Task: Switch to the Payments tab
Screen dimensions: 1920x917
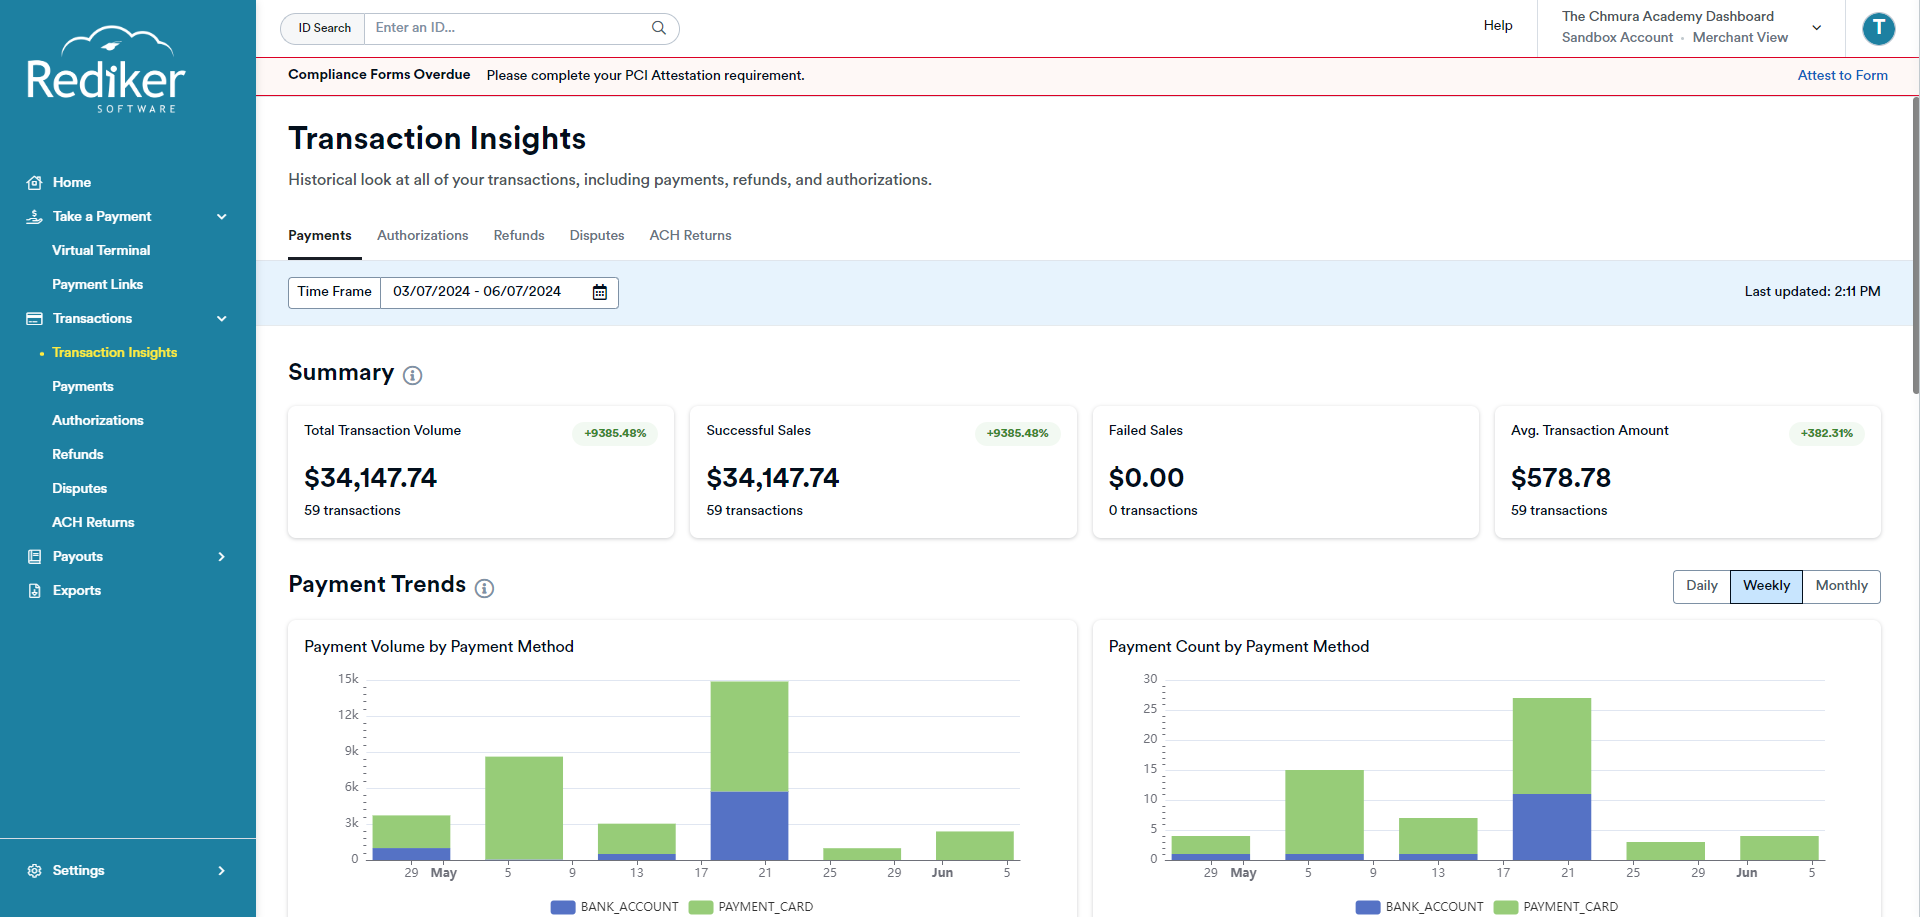Action: point(320,236)
